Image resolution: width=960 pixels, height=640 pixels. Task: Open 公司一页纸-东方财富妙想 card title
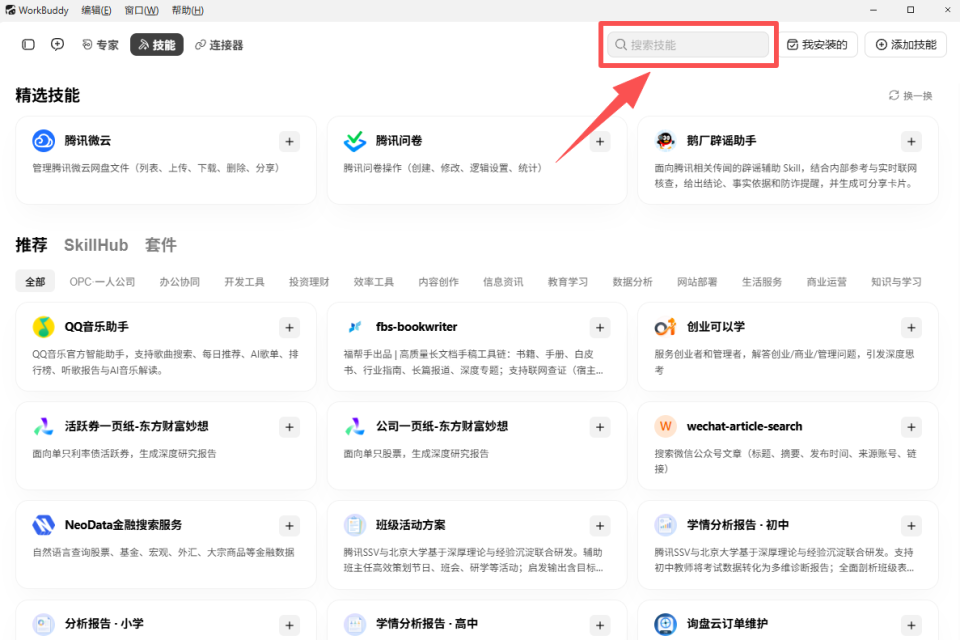click(441, 426)
